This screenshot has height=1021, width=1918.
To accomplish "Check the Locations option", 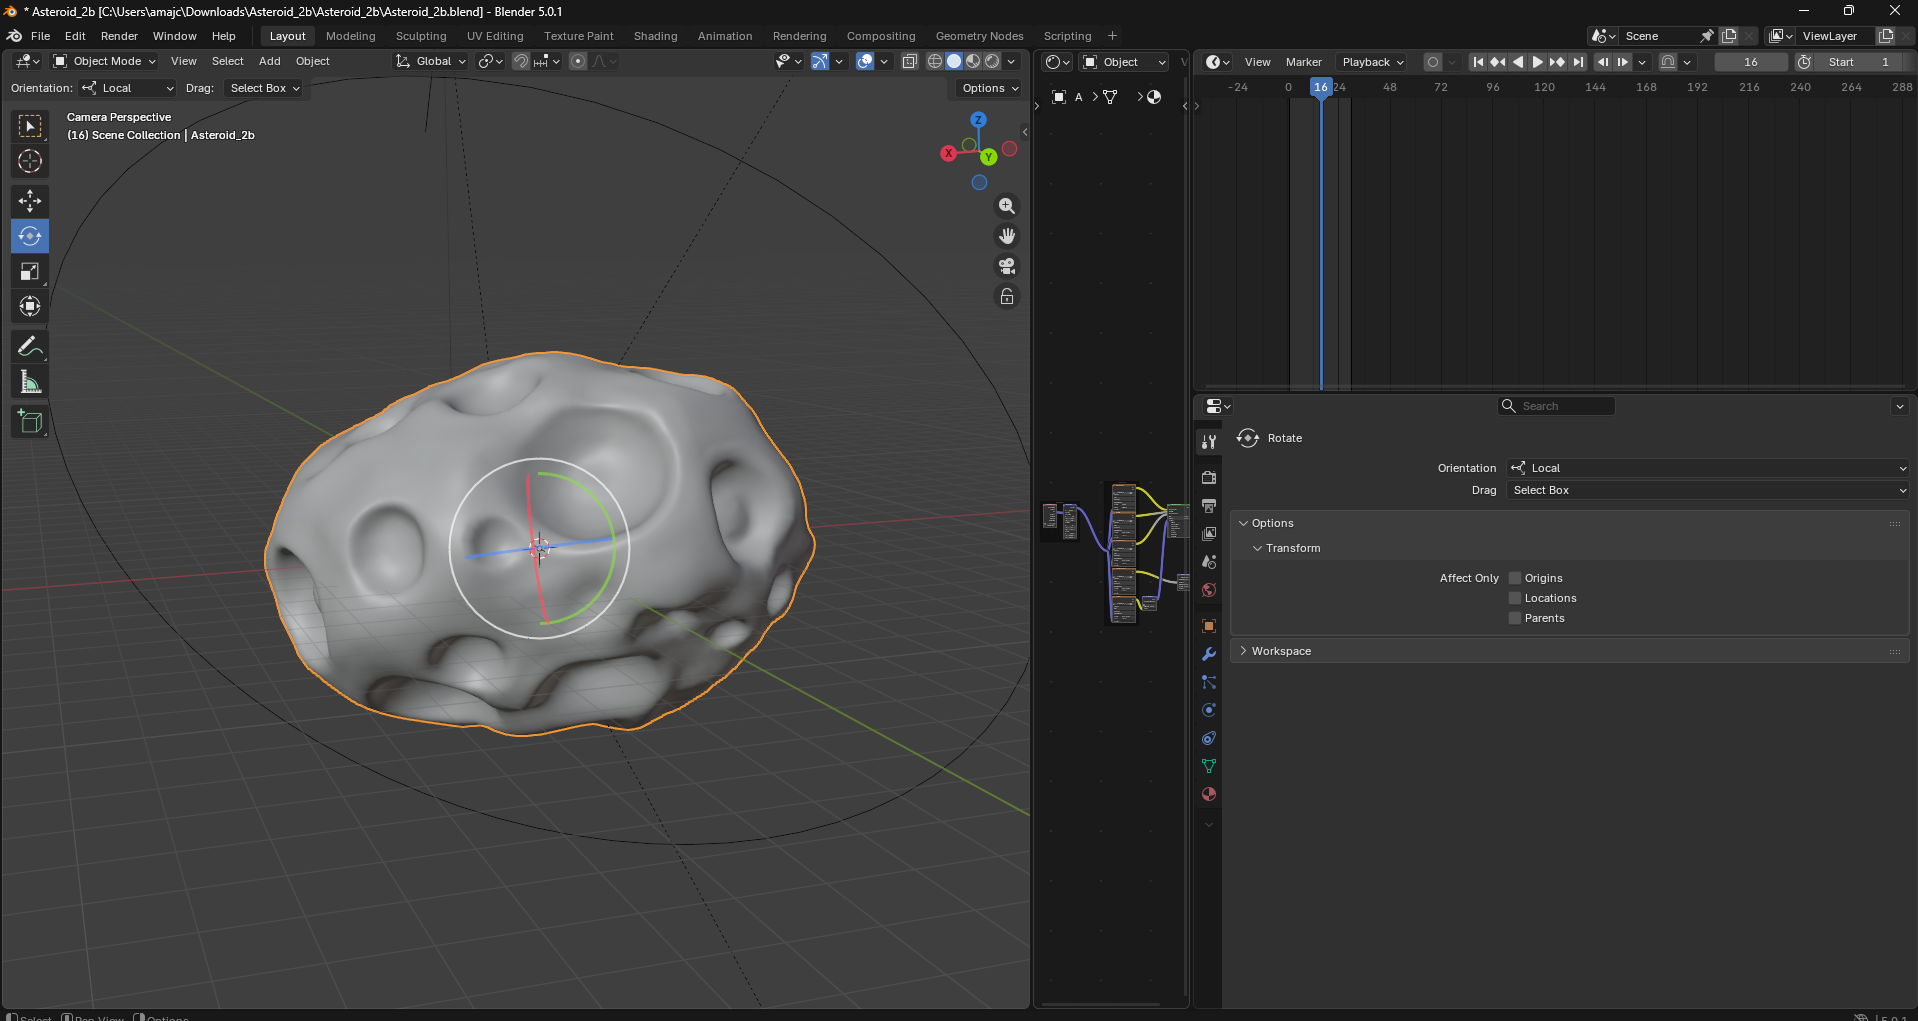I will point(1515,598).
